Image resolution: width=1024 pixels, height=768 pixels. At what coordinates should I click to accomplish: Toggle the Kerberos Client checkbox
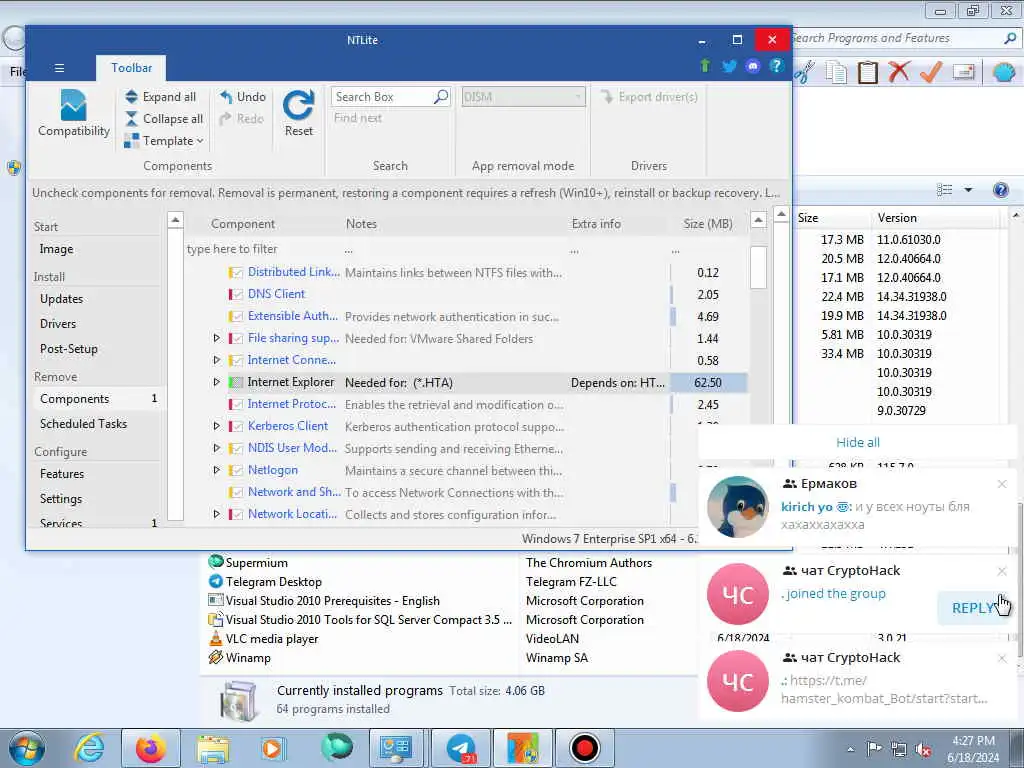click(x=236, y=426)
